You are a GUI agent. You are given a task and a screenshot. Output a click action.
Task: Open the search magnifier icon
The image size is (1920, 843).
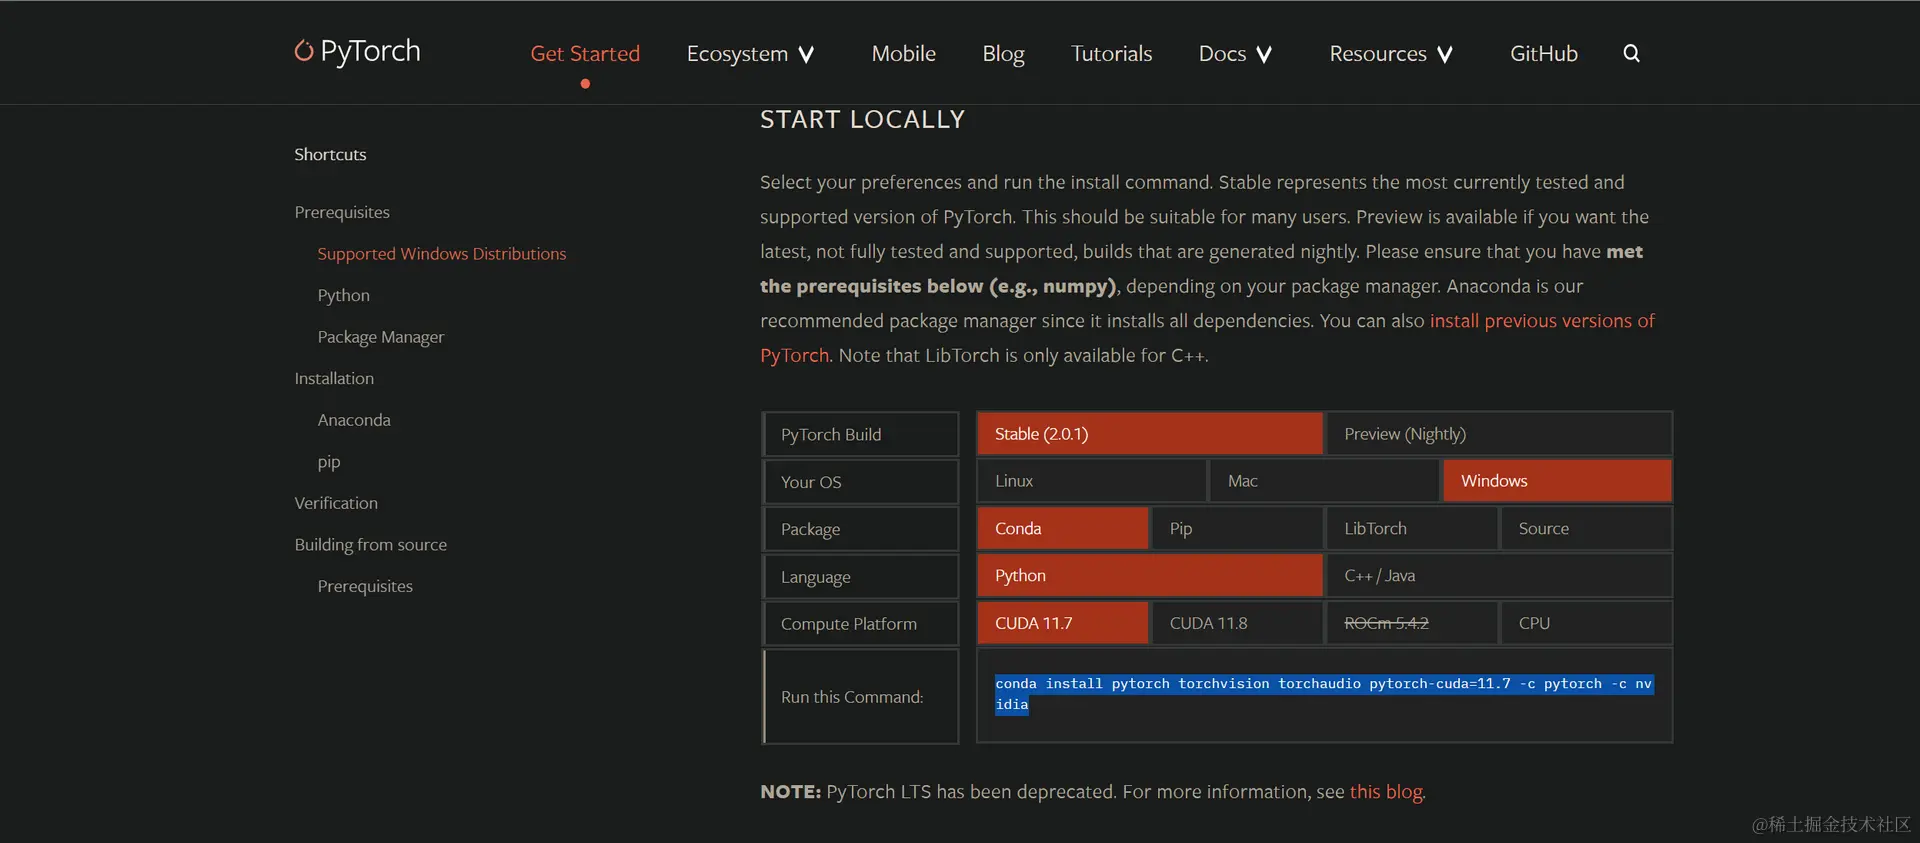1631,53
